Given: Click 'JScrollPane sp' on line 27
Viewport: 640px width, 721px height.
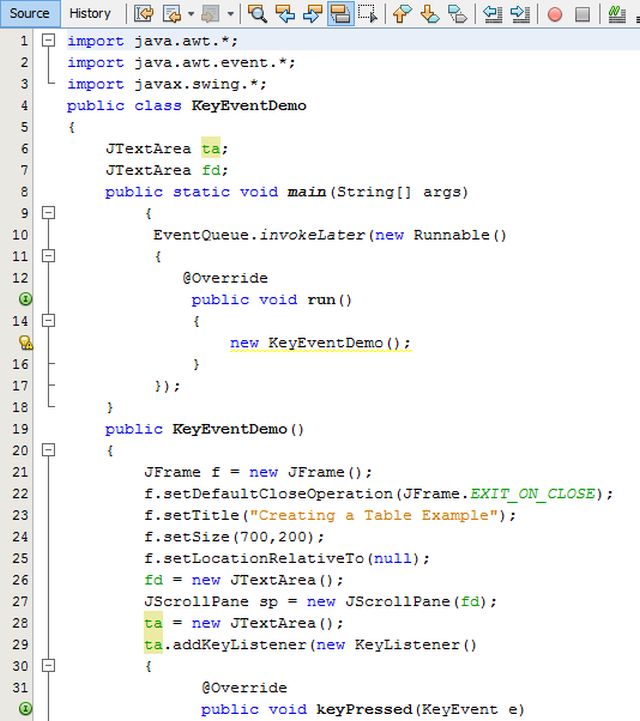Looking at the screenshot, I should tap(211, 602).
